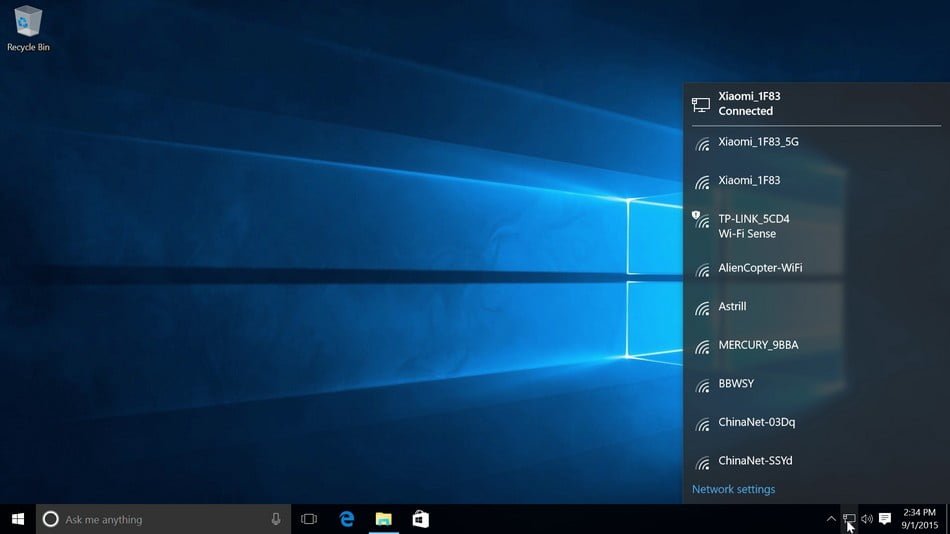
Task: Click the Wi-Fi signal icon for Xiaomi_1F83_5G
Action: [702, 144]
